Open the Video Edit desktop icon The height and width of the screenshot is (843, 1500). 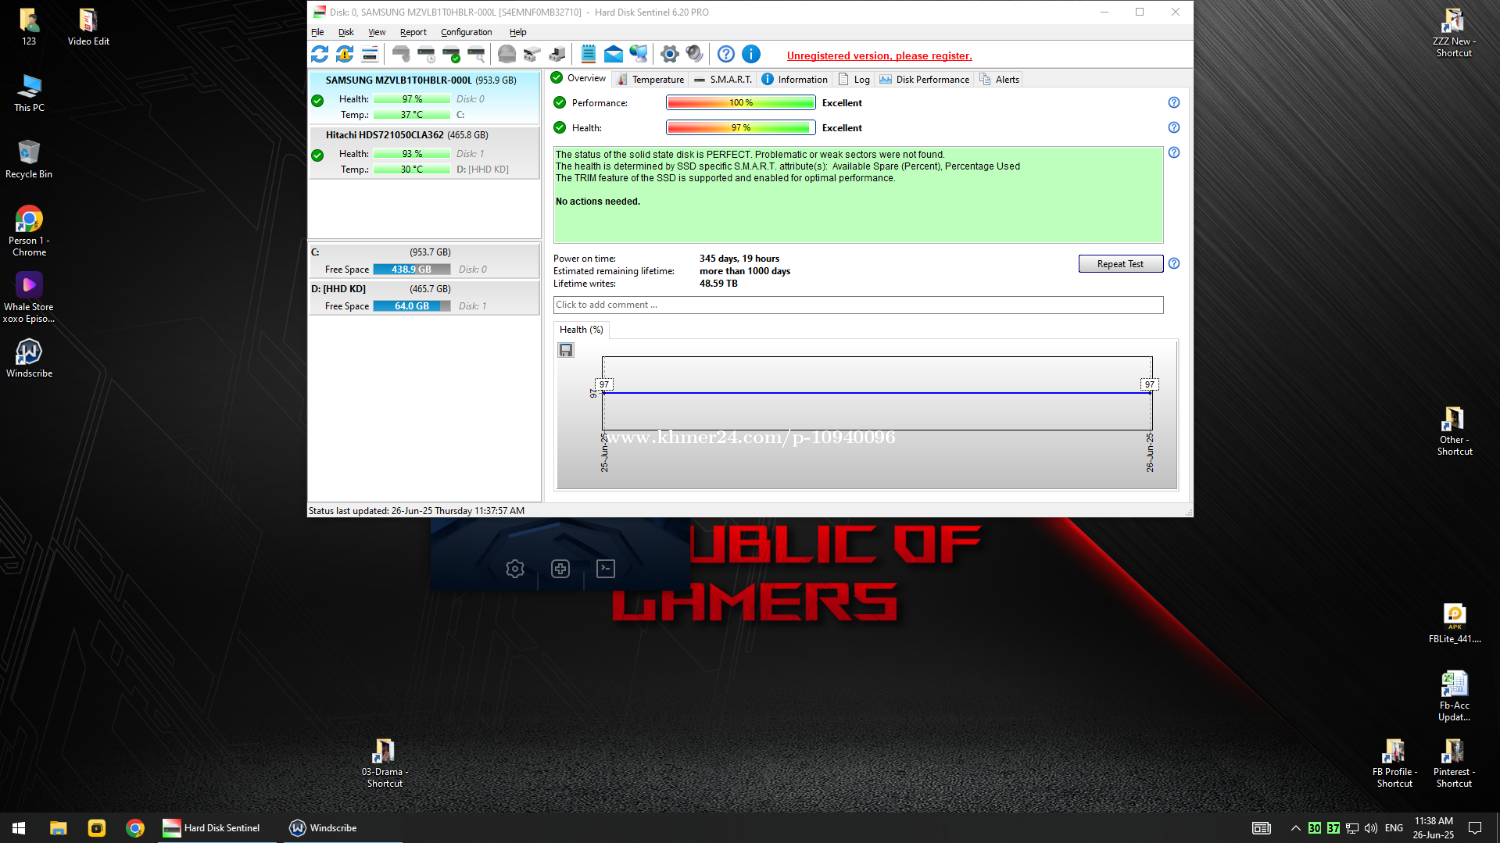click(x=88, y=27)
